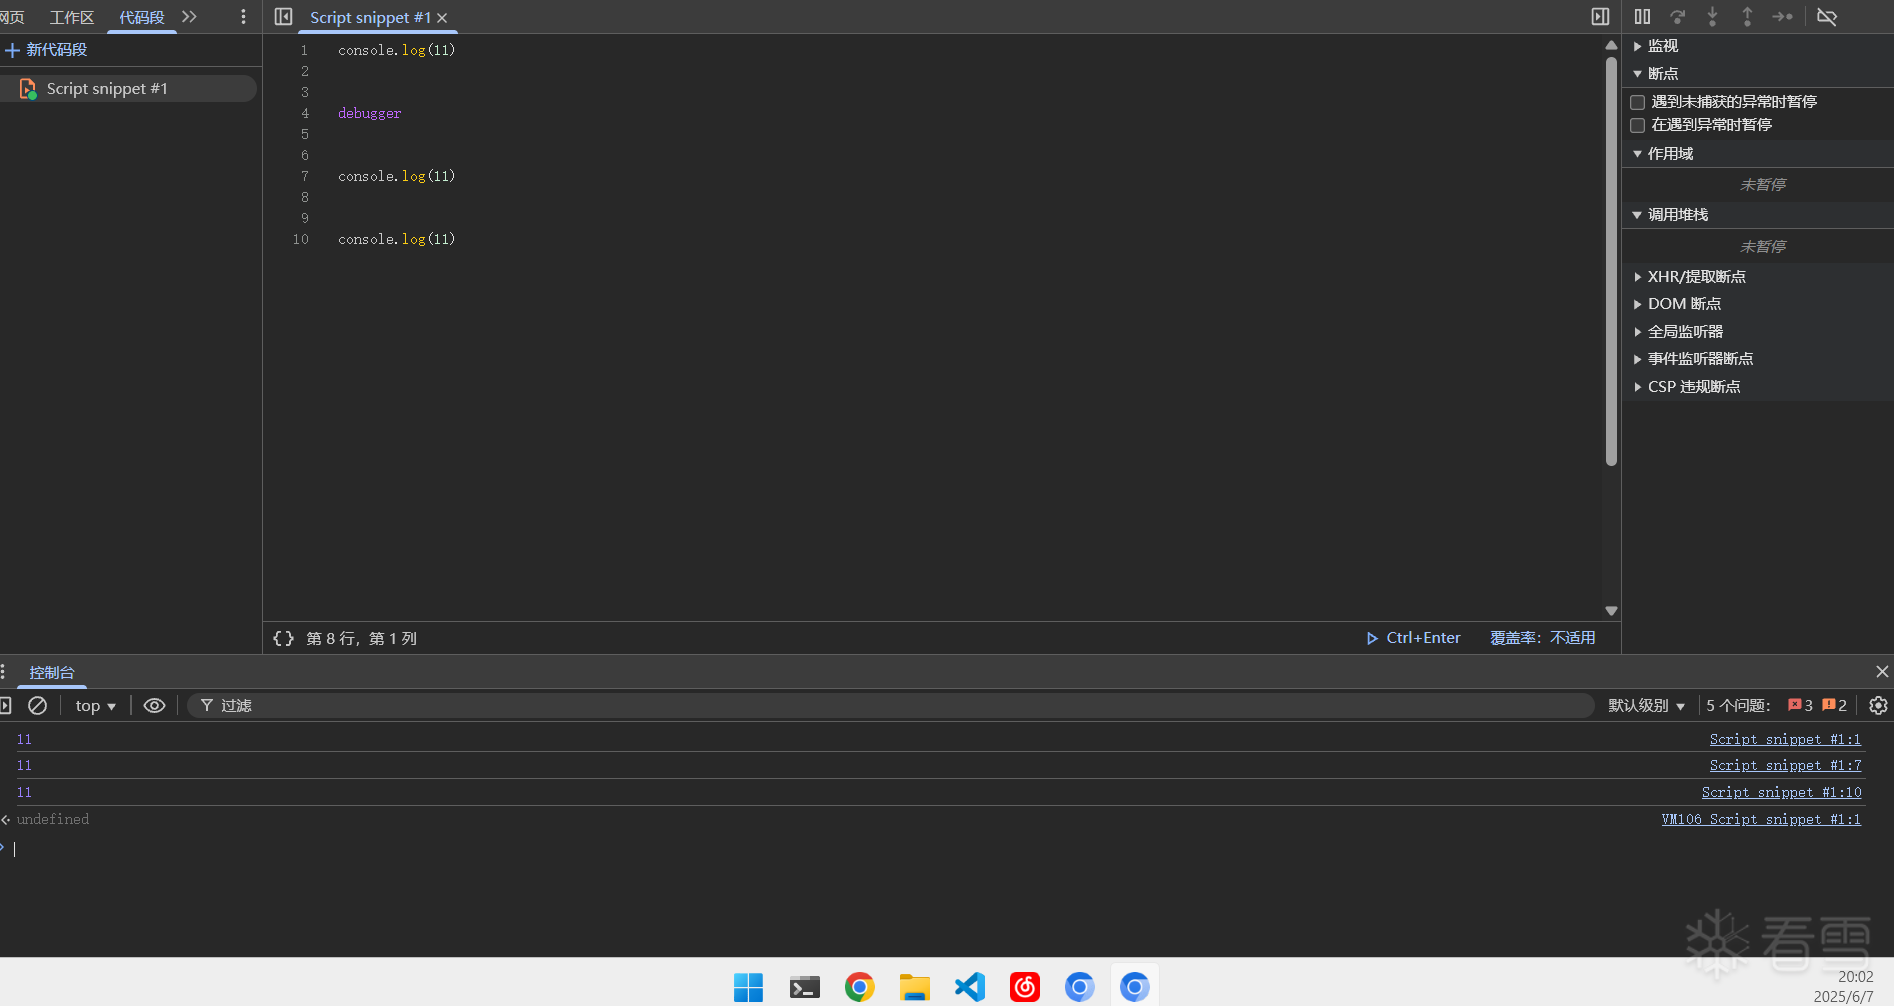Image resolution: width=1894 pixels, height=1006 pixels.
Task: Toggle the navigator sidebar icon
Action: 284,17
